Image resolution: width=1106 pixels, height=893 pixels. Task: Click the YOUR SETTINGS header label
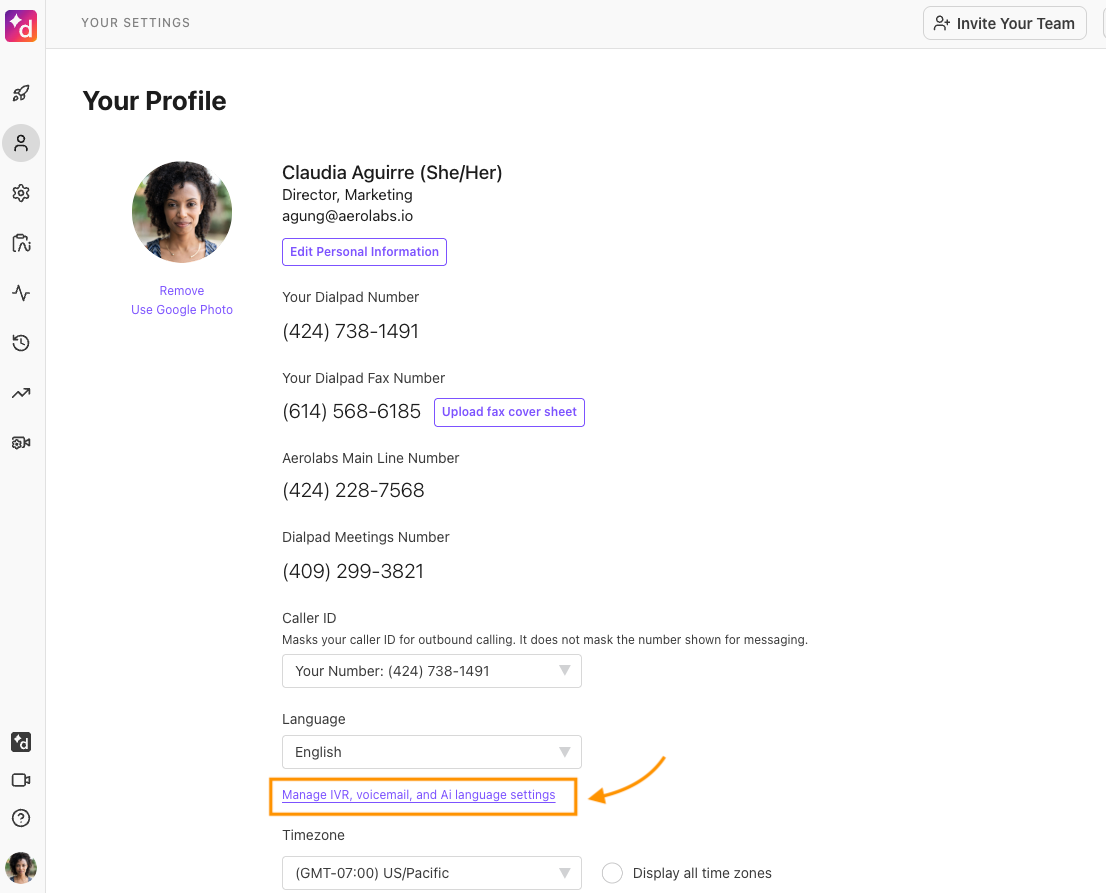(135, 23)
